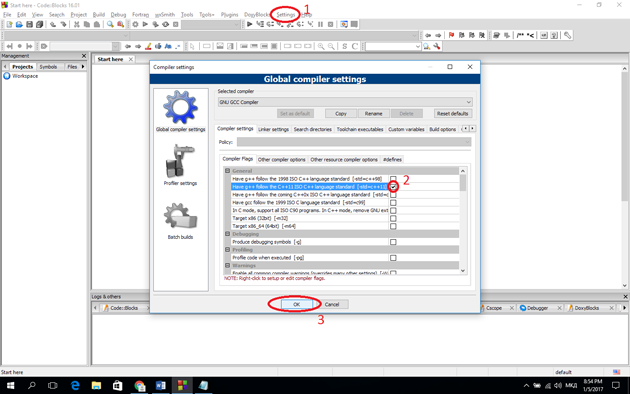This screenshot has width=630, height=394.
Task: Click the red wrench options icon
Action: pyautogui.click(x=437, y=47)
